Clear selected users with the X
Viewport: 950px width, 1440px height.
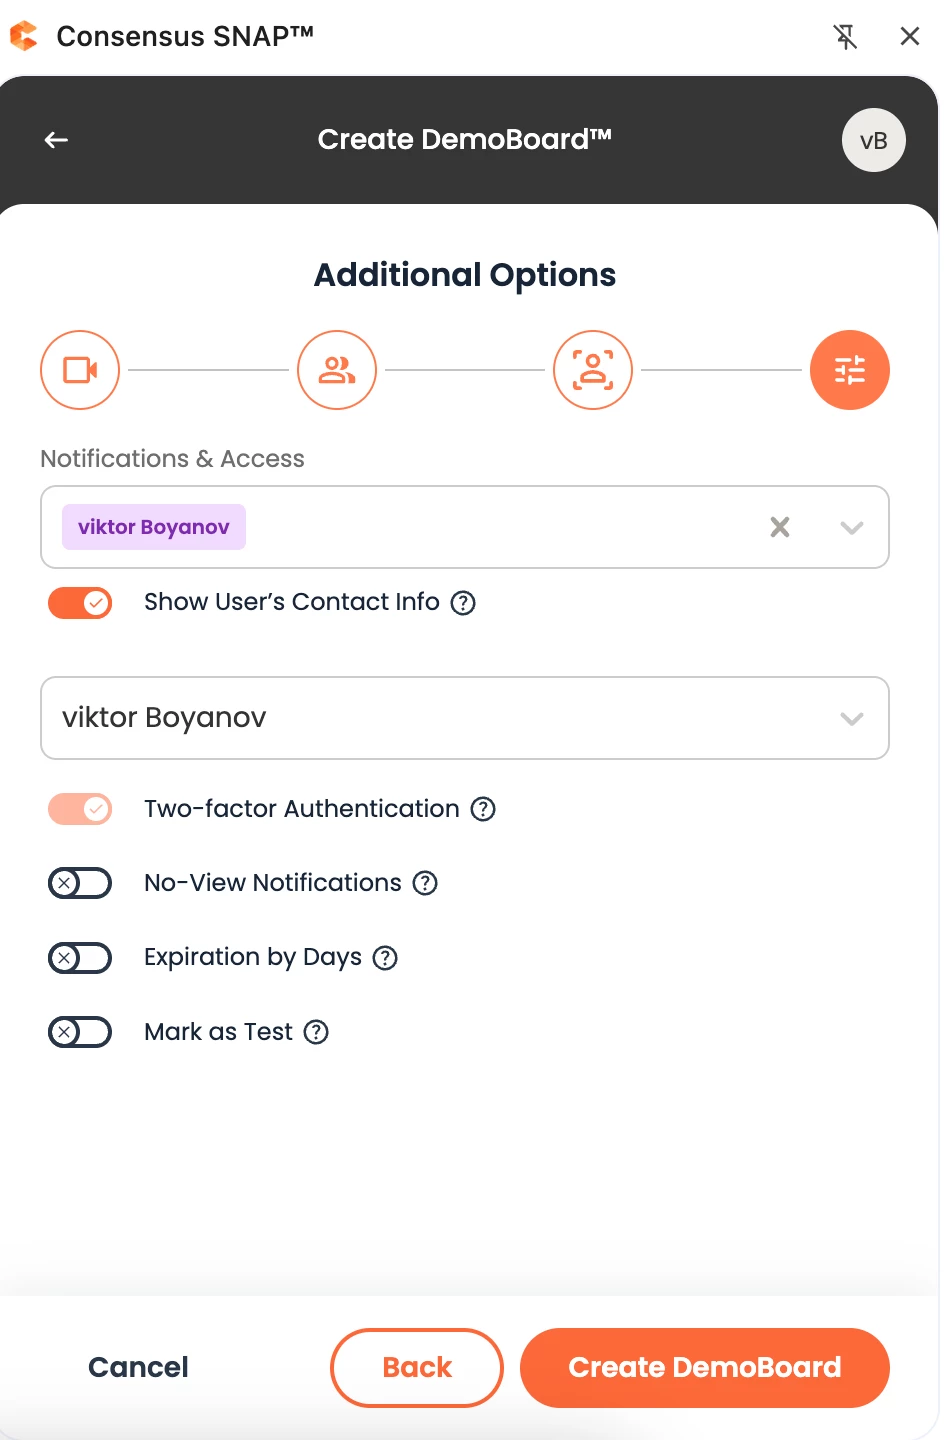780,527
